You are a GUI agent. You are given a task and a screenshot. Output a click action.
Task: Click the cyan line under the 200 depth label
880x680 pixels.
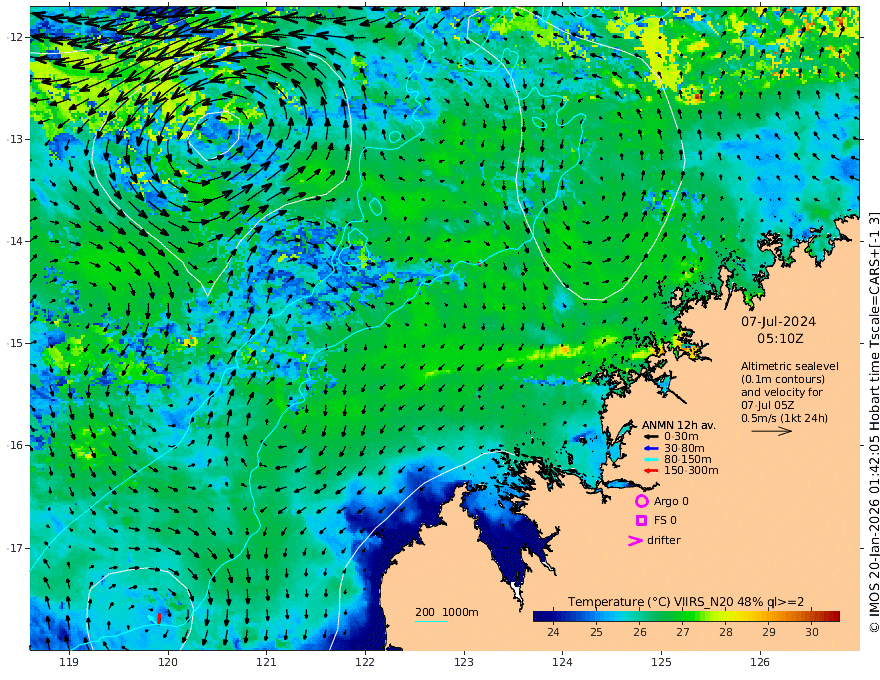point(431,621)
